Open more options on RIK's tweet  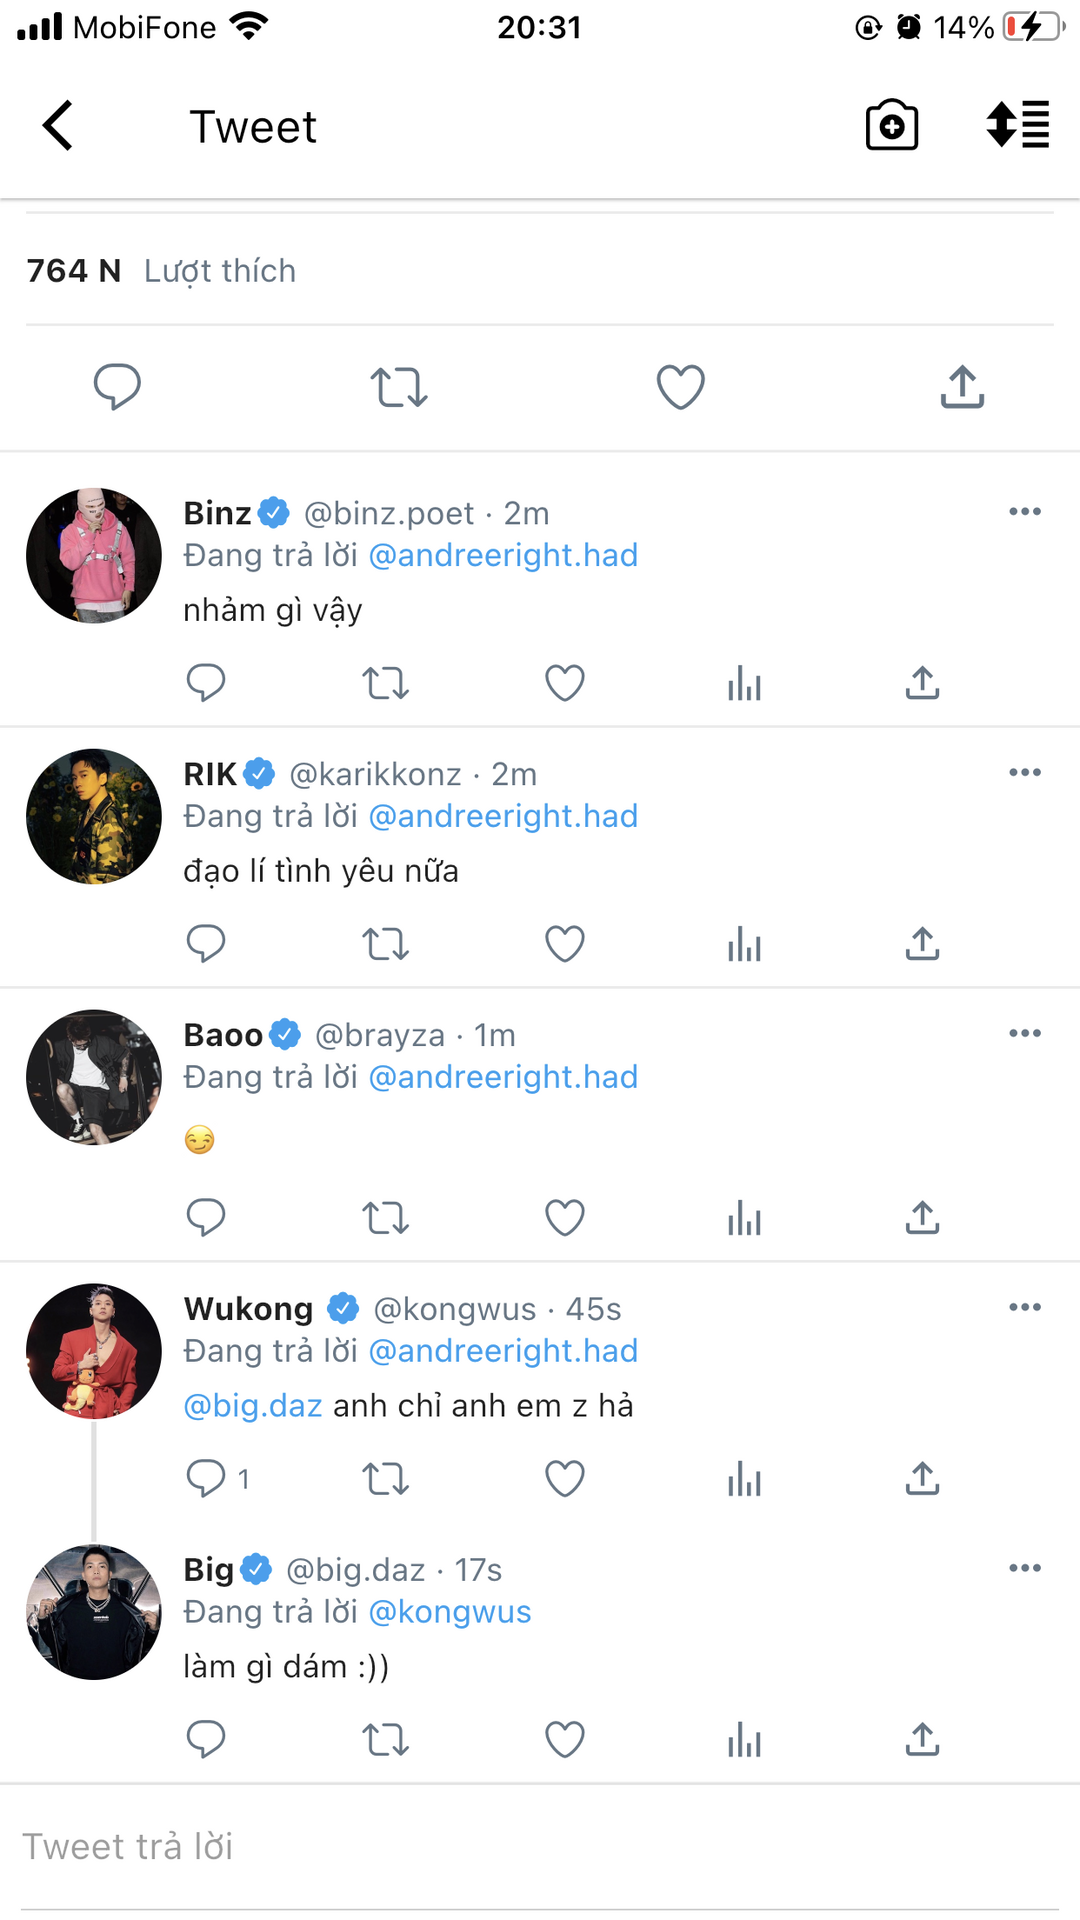point(1025,773)
